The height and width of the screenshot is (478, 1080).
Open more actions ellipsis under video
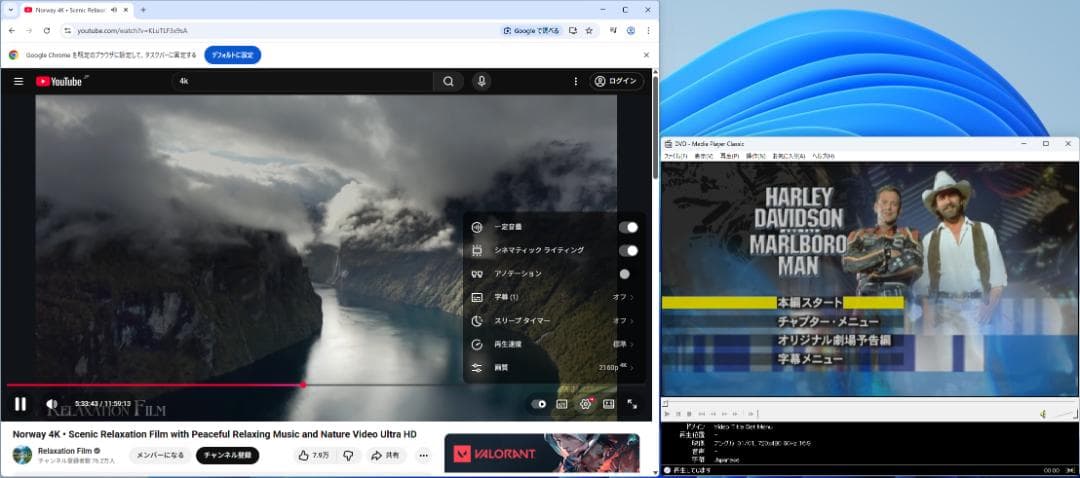[x=424, y=455]
